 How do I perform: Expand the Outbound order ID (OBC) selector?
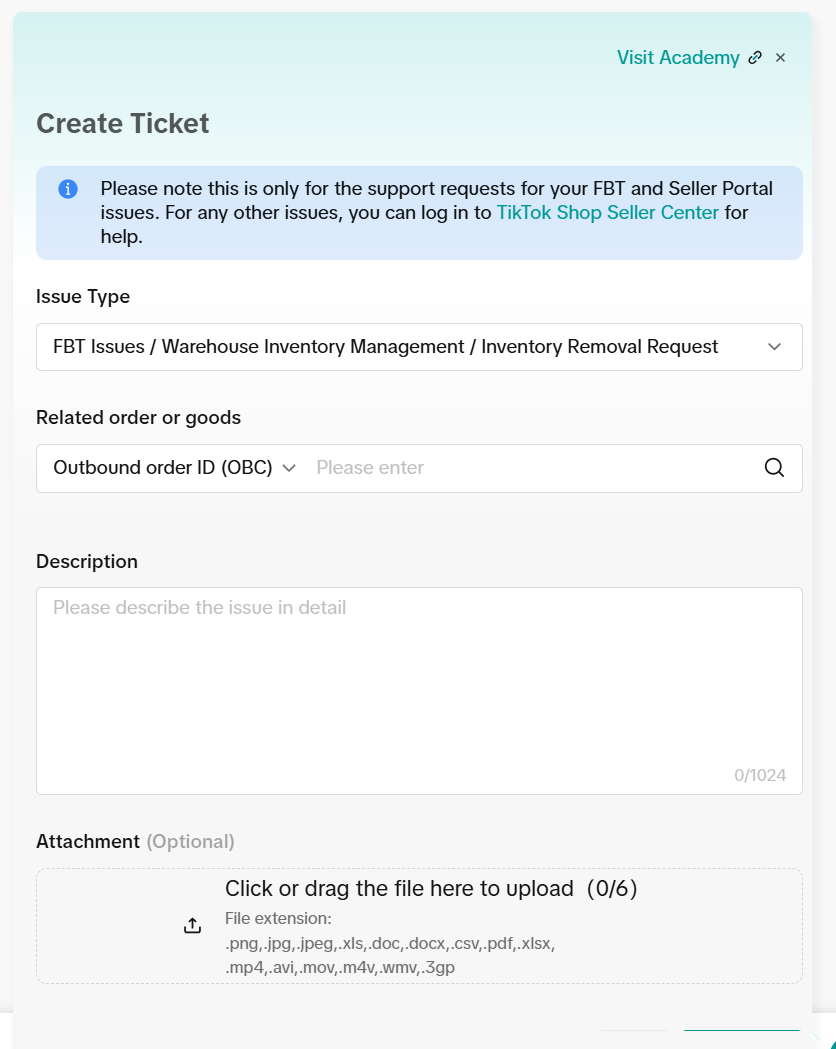(x=174, y=468)
